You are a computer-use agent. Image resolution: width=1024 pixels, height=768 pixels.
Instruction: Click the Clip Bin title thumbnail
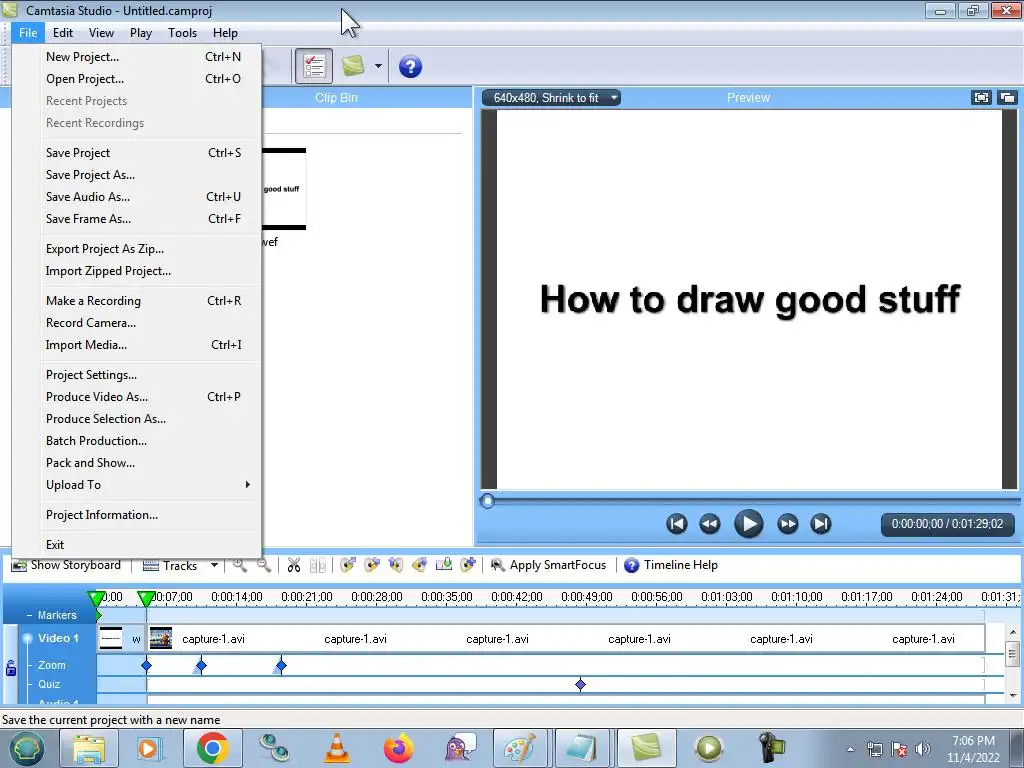tap(284, 189)
